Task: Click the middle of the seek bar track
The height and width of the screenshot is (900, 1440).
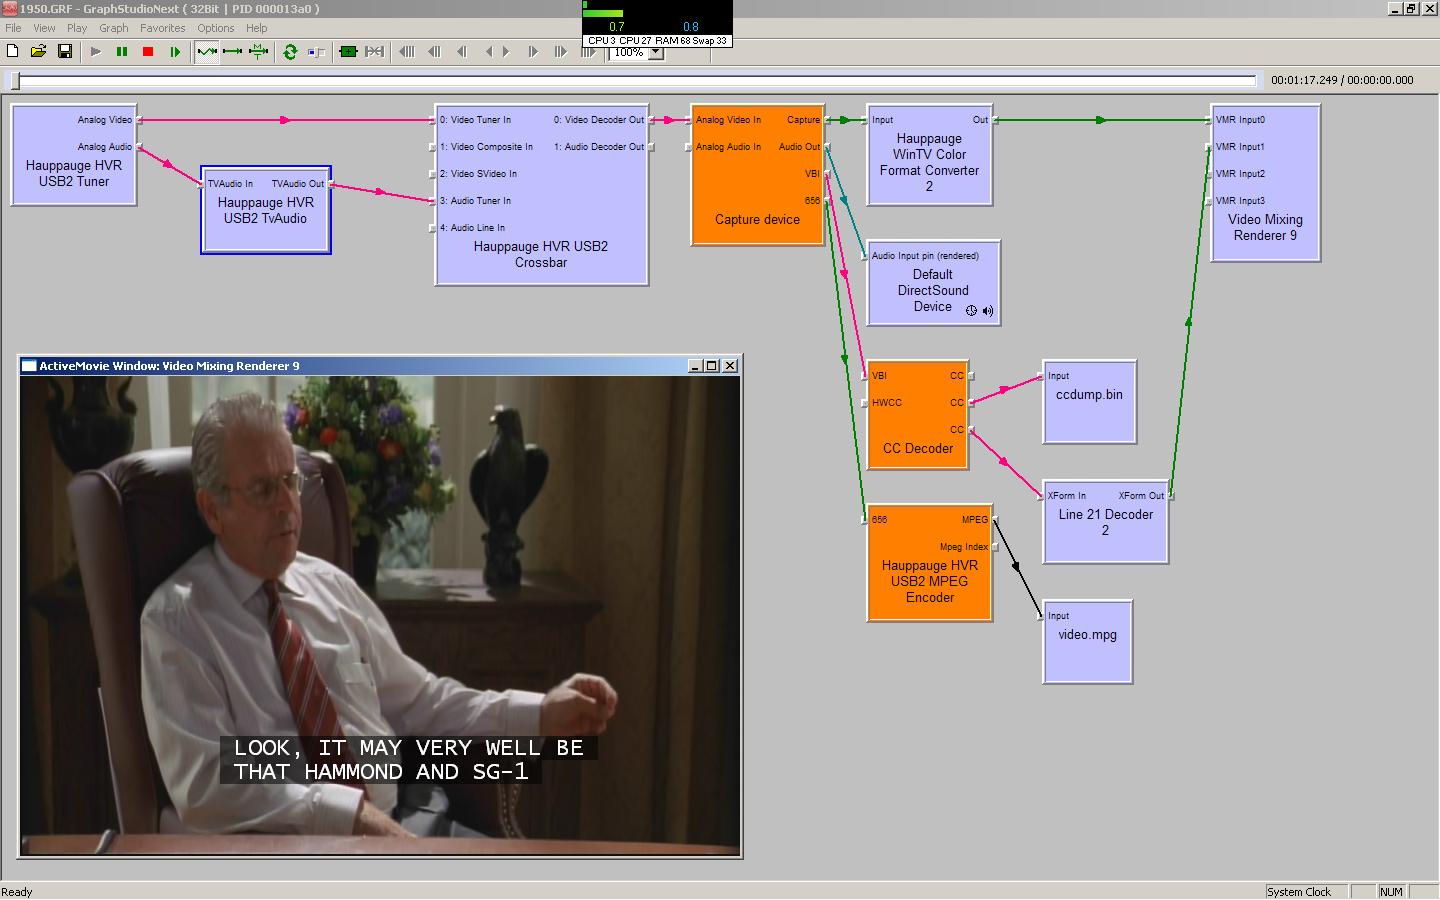Action: tap(634, 80)
